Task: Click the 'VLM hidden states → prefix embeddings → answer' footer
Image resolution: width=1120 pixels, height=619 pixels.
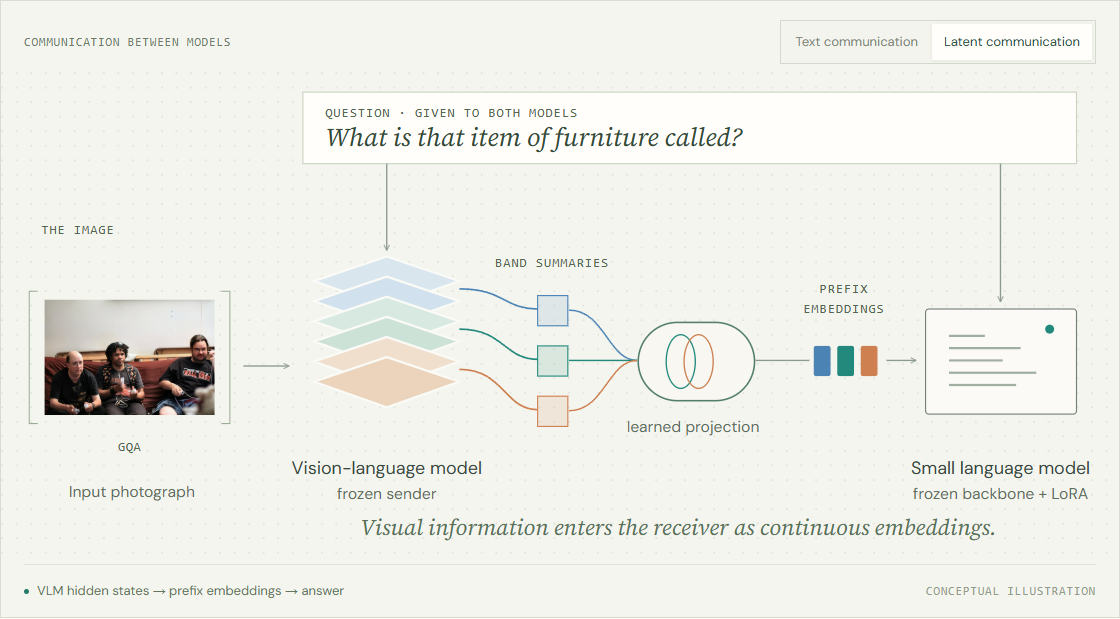Action: (x=190, y=590)
